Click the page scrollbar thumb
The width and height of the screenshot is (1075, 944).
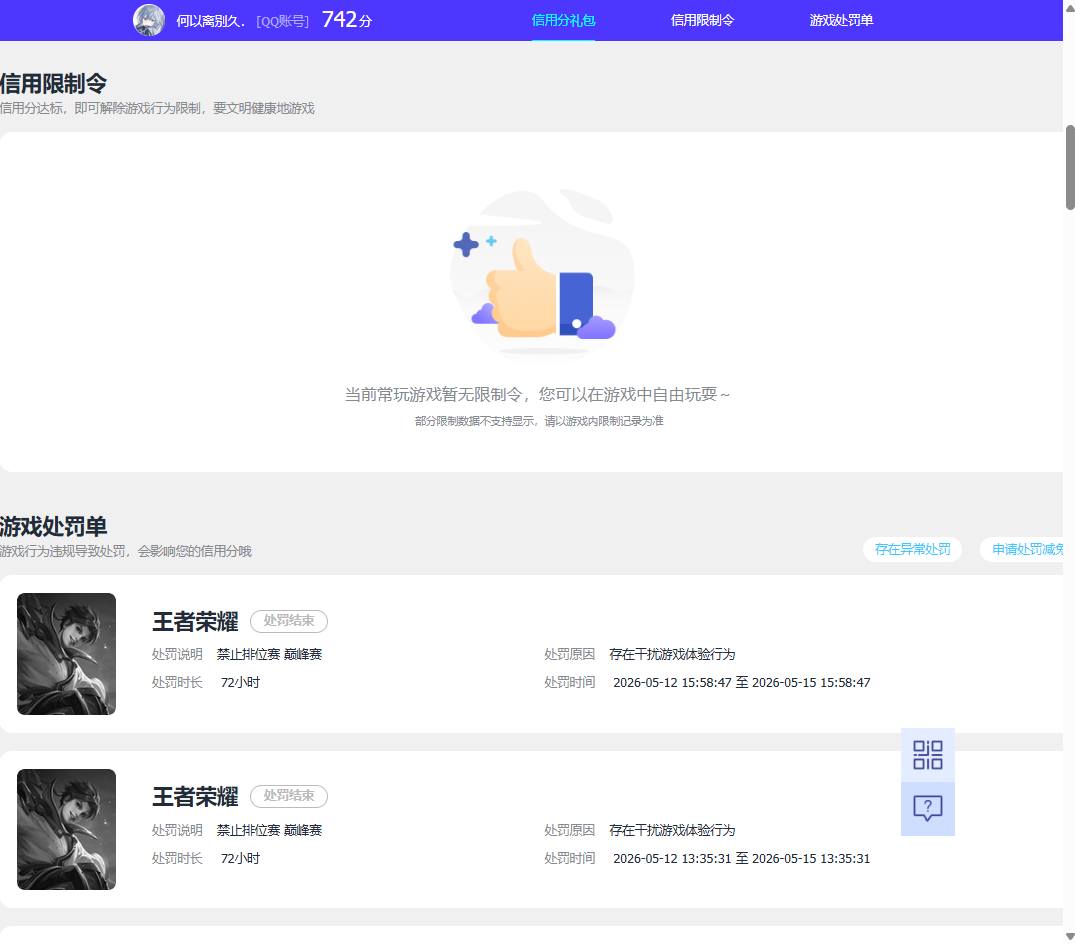coord(1070,167)
